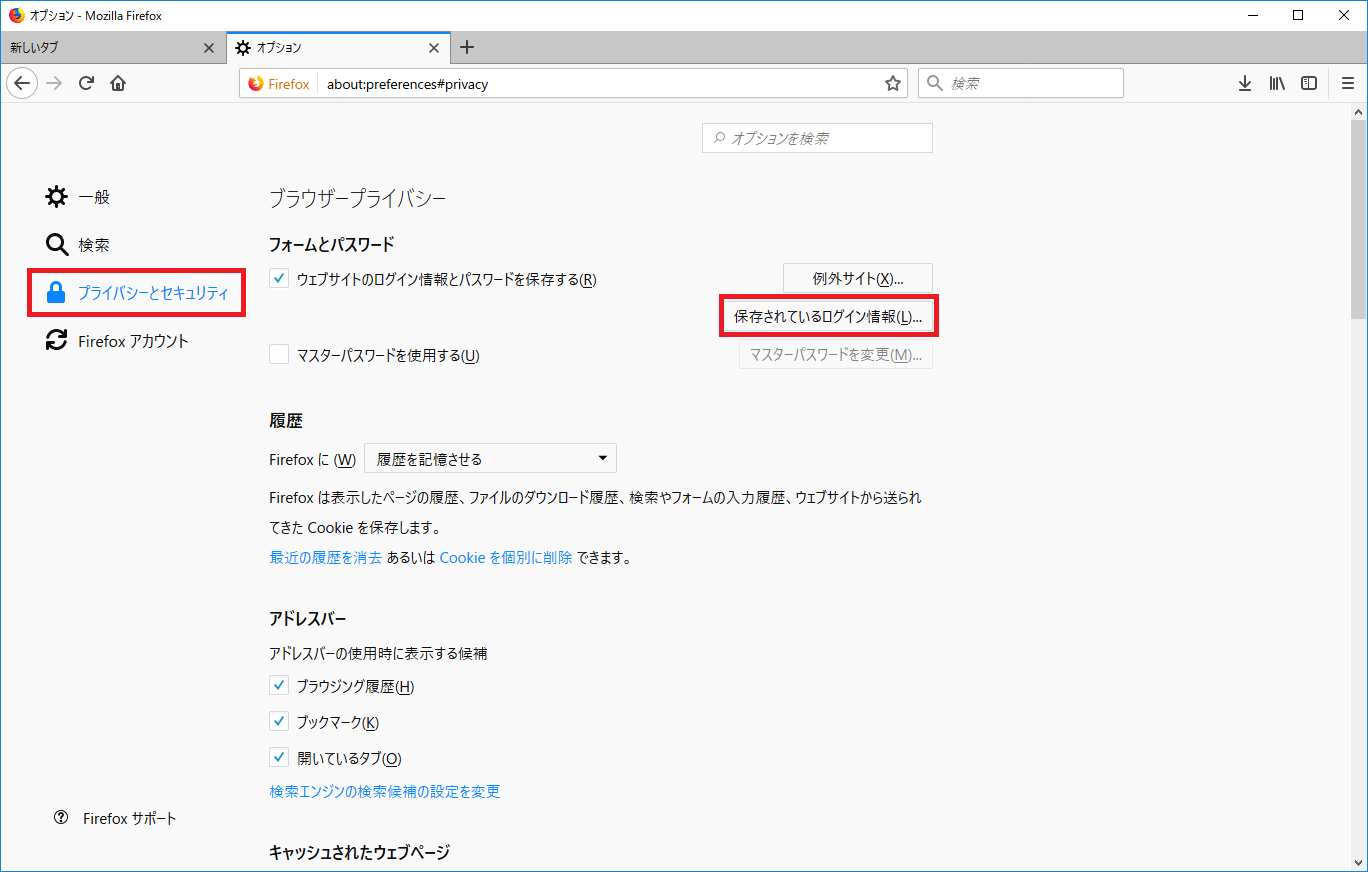This screenshot has height=872, width=1368.
Task: Click the vertical scrollbar thumb
Action: pos(1359,219)
